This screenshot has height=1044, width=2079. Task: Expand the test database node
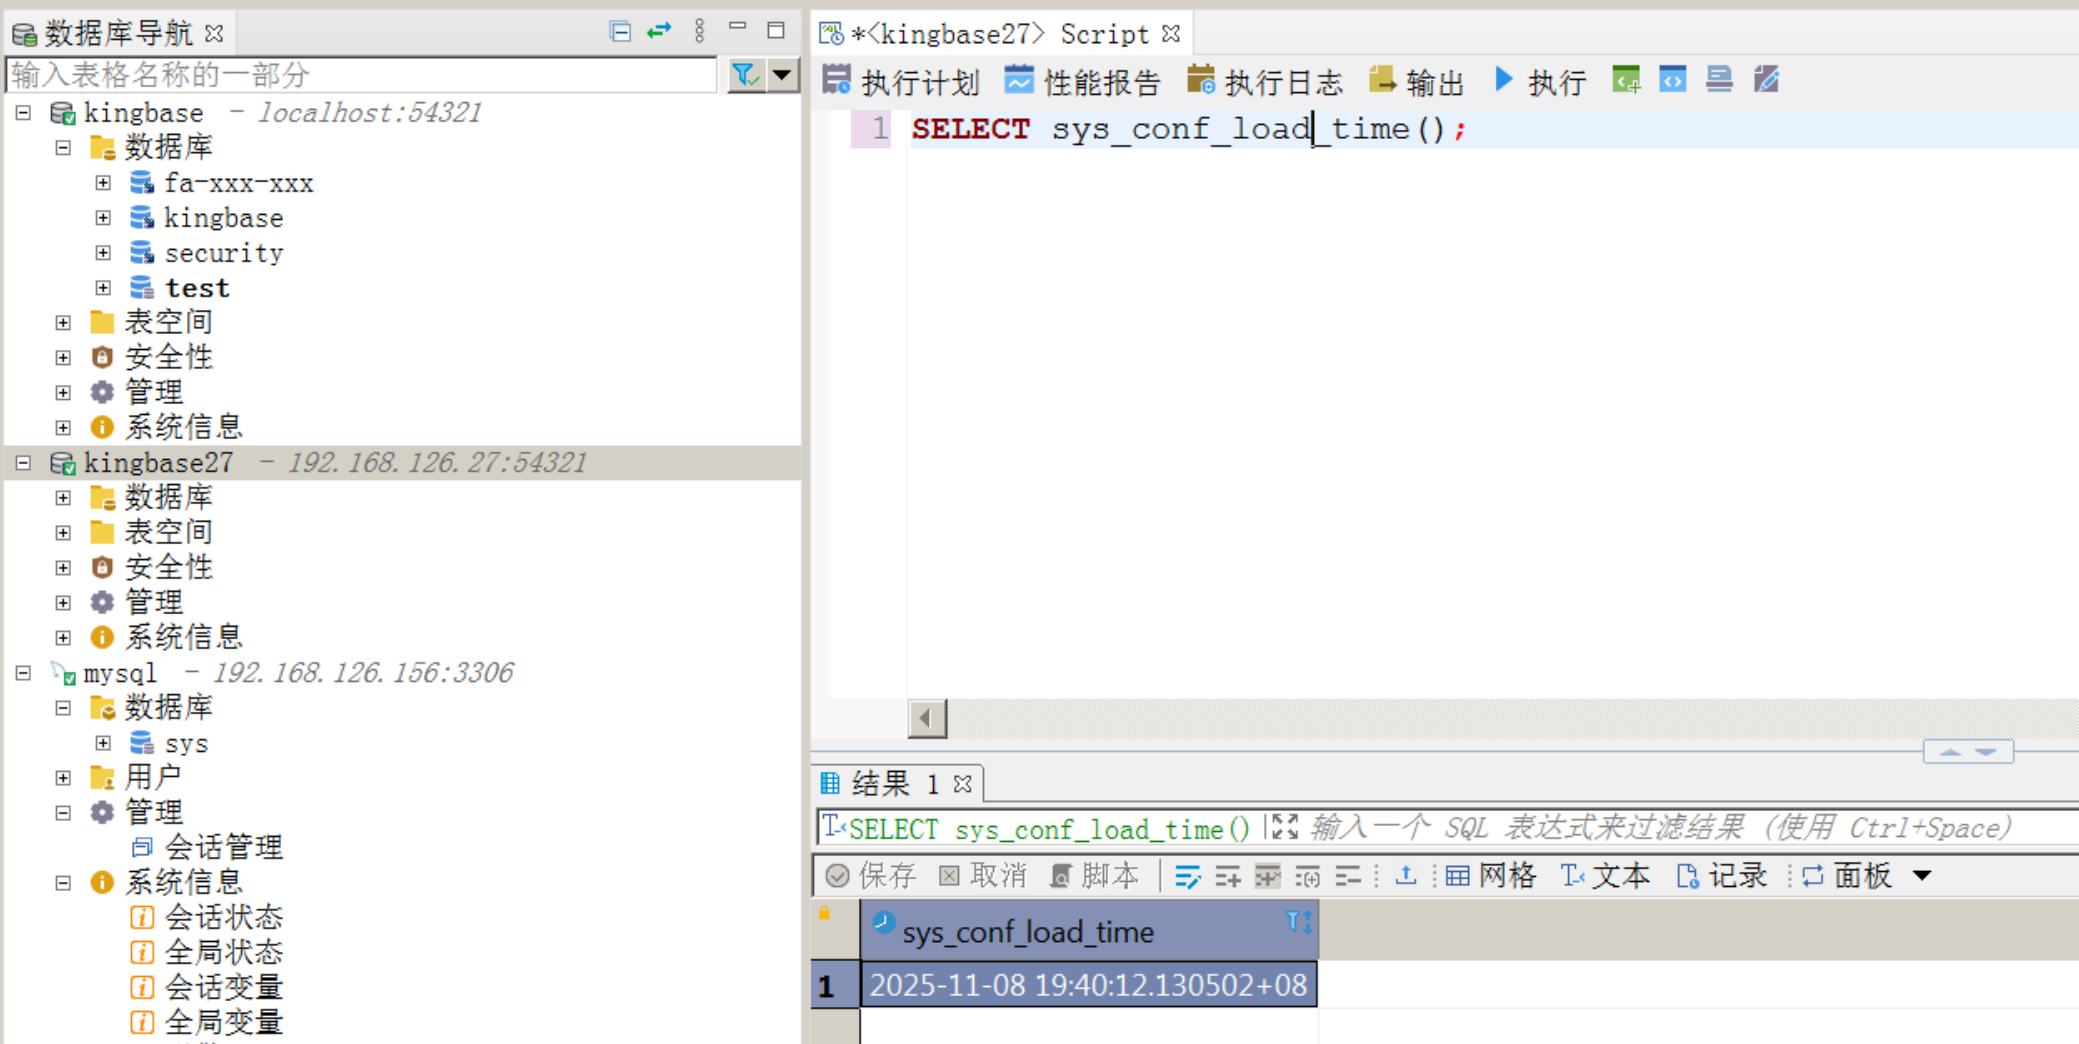[x=103, y=288]
